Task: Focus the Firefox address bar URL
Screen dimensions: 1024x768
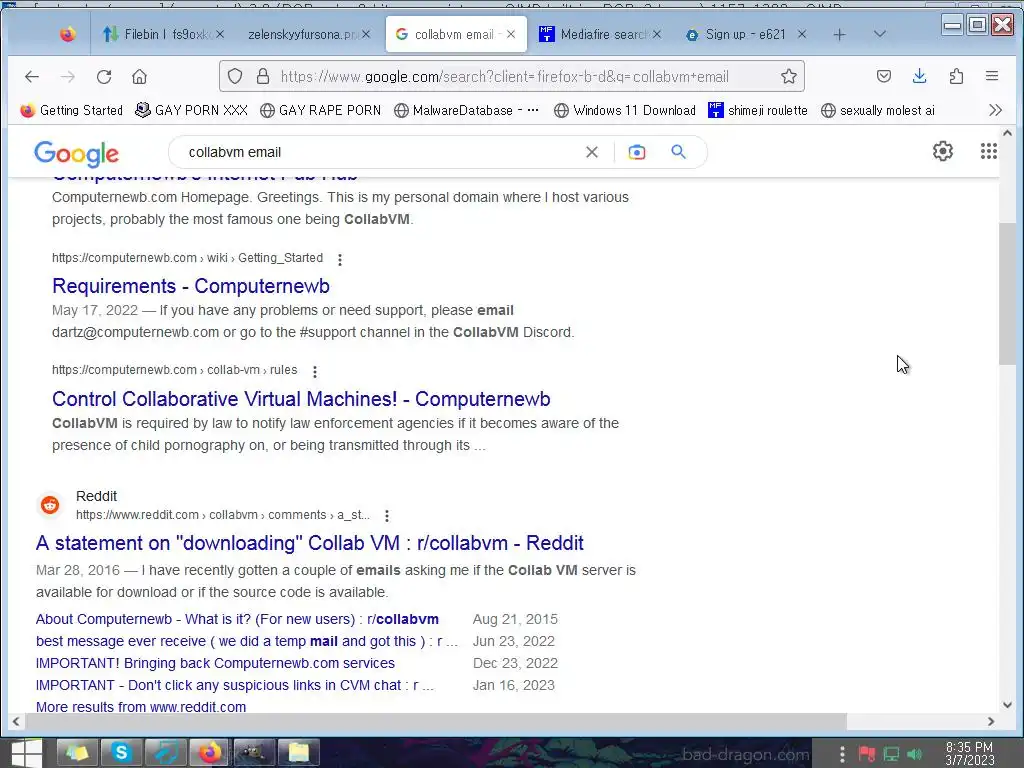Action: pyautogui.click(x=504, y=76)
